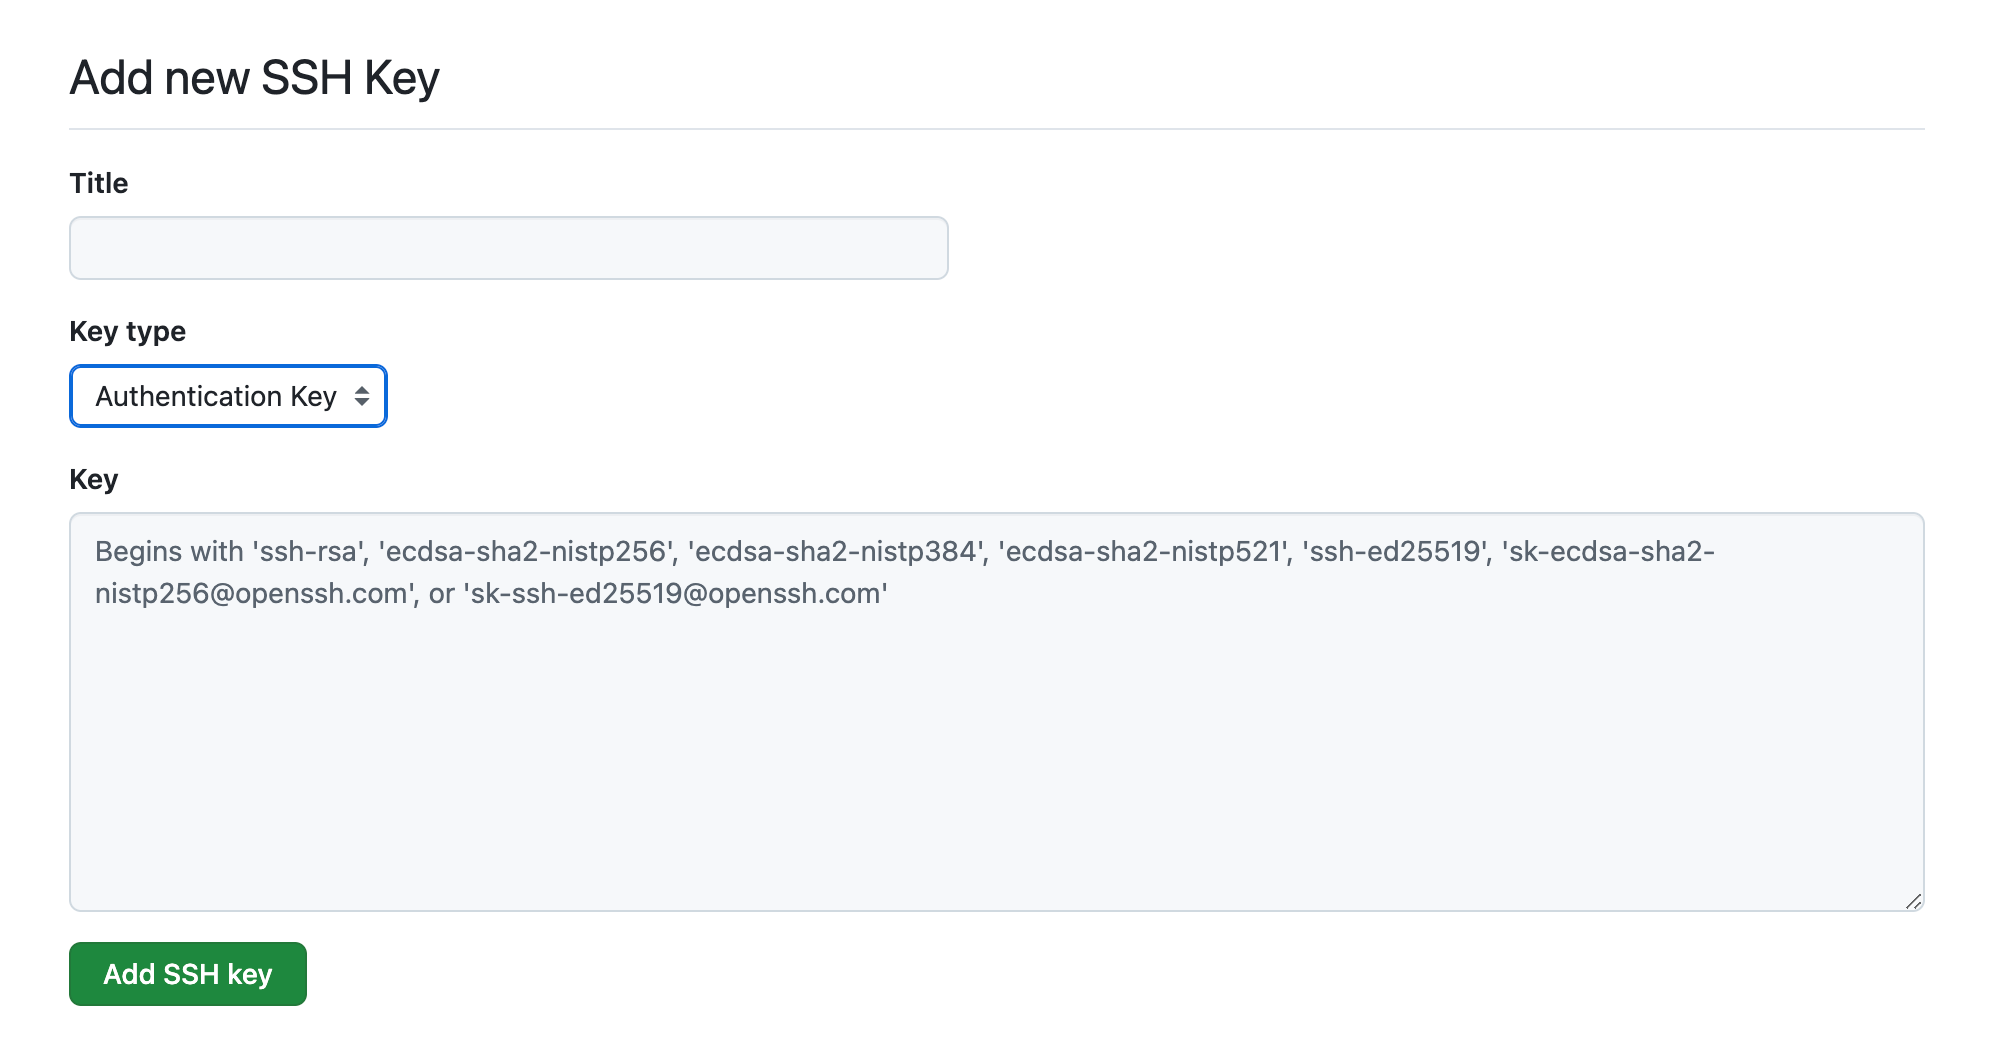
Task: Click the Add new SSH Key heading
Action: coord(254,78)
